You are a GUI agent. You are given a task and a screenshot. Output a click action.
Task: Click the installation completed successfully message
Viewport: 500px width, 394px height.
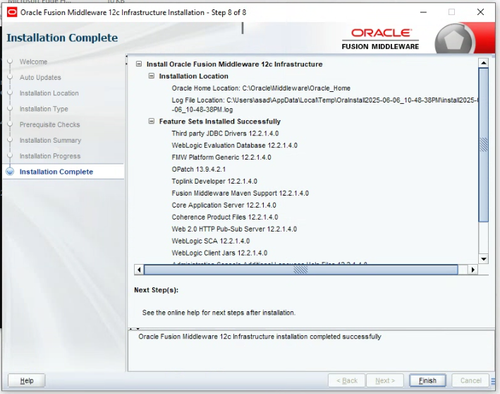point(260,337)
